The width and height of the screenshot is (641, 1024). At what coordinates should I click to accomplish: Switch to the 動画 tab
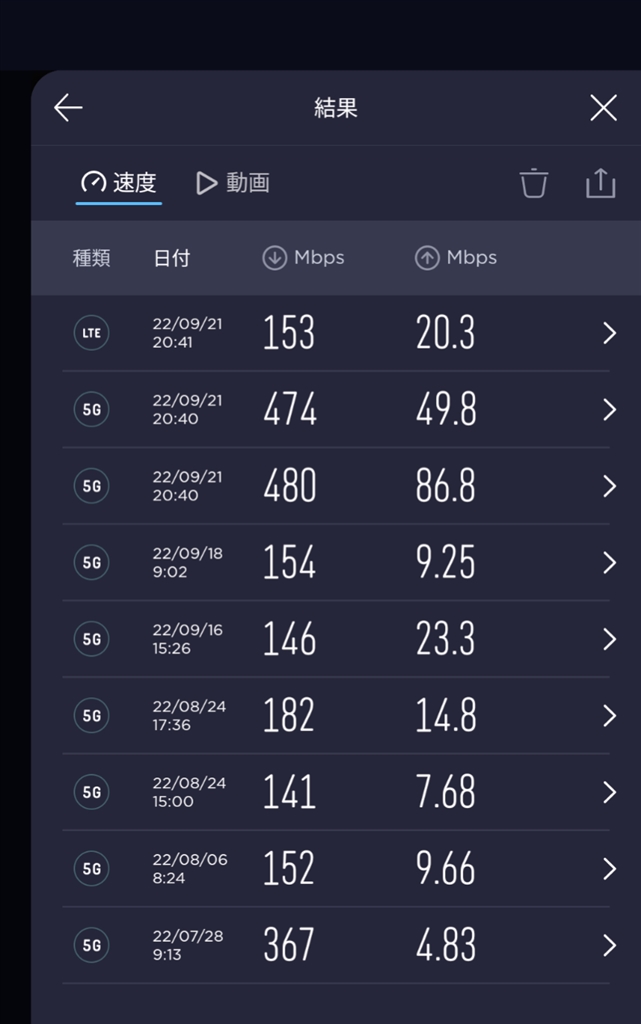[x=233, y=183]
